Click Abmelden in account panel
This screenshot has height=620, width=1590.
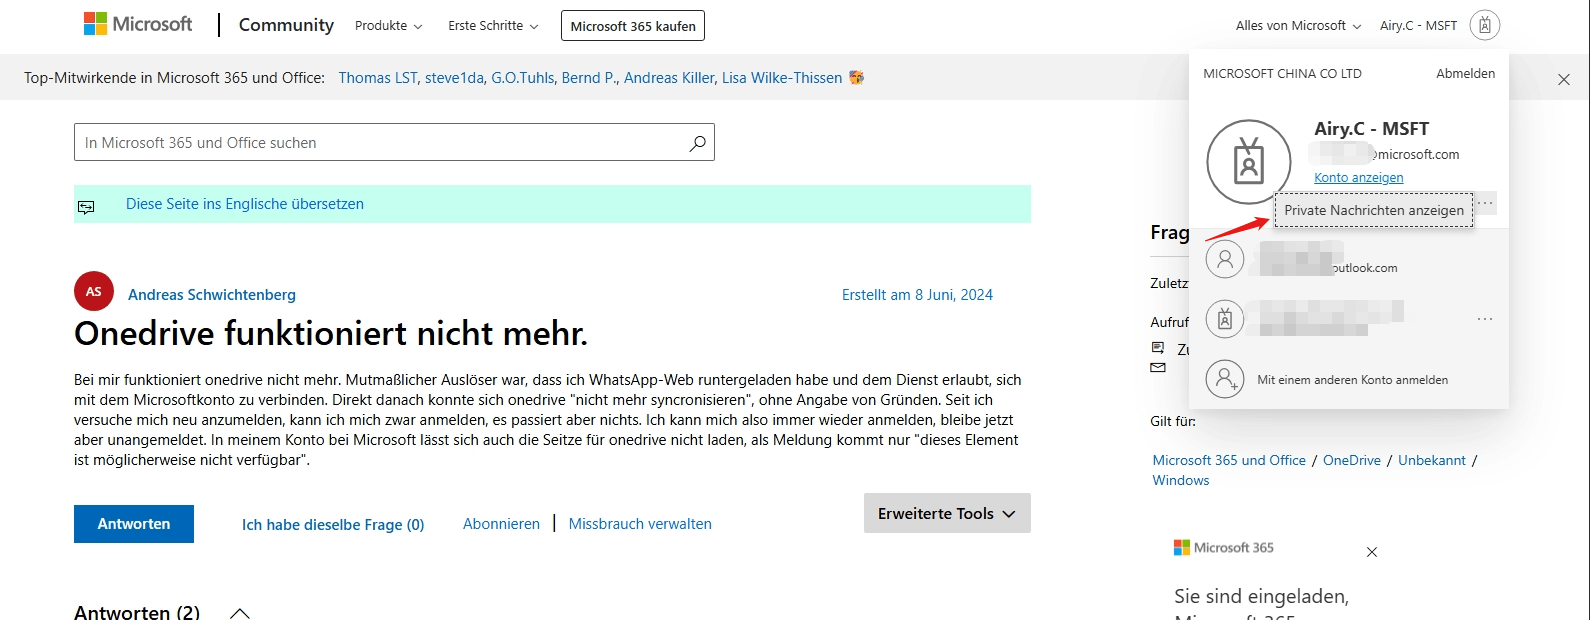point(1465,74)
